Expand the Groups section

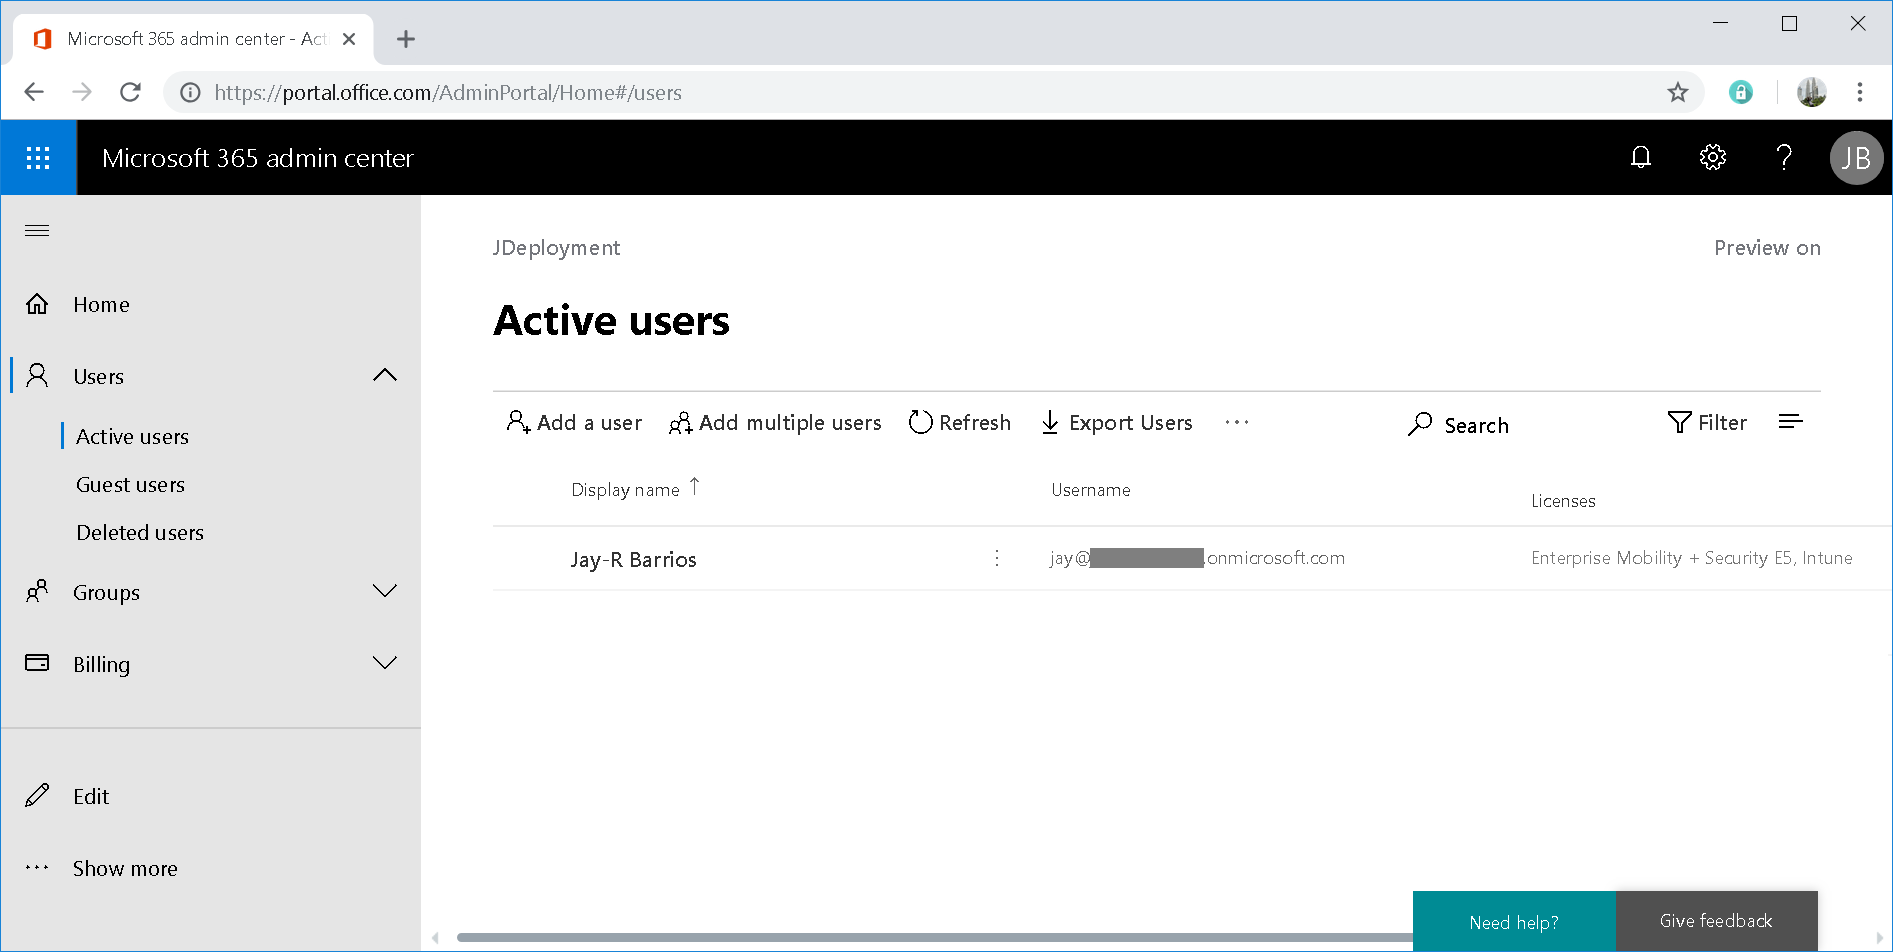385,591
